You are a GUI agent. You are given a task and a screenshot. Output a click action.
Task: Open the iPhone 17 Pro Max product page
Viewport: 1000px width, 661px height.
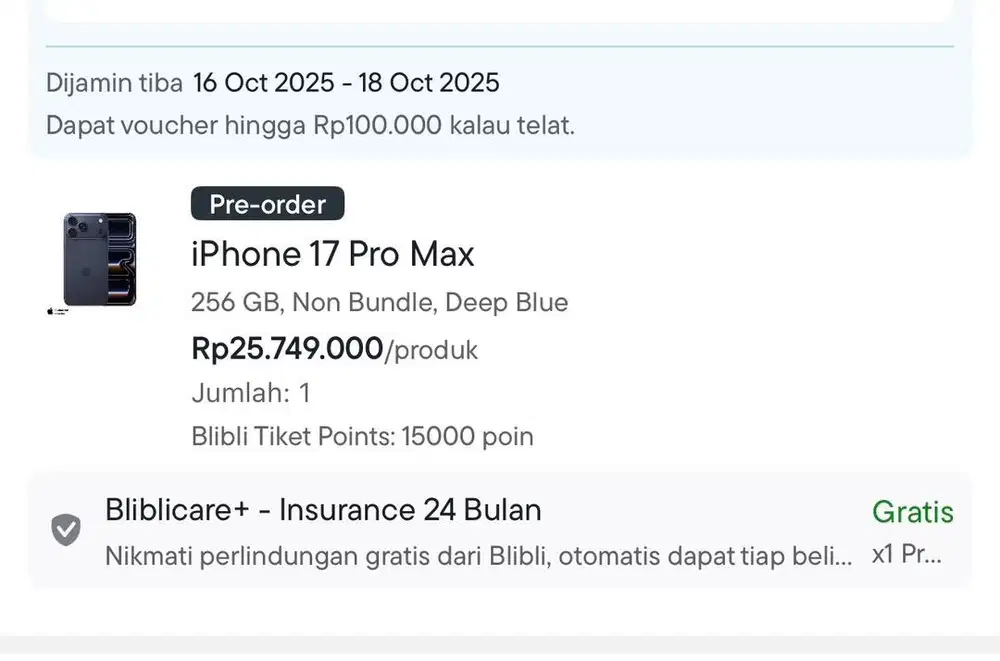pyautogui.click(x=332, y=254)
